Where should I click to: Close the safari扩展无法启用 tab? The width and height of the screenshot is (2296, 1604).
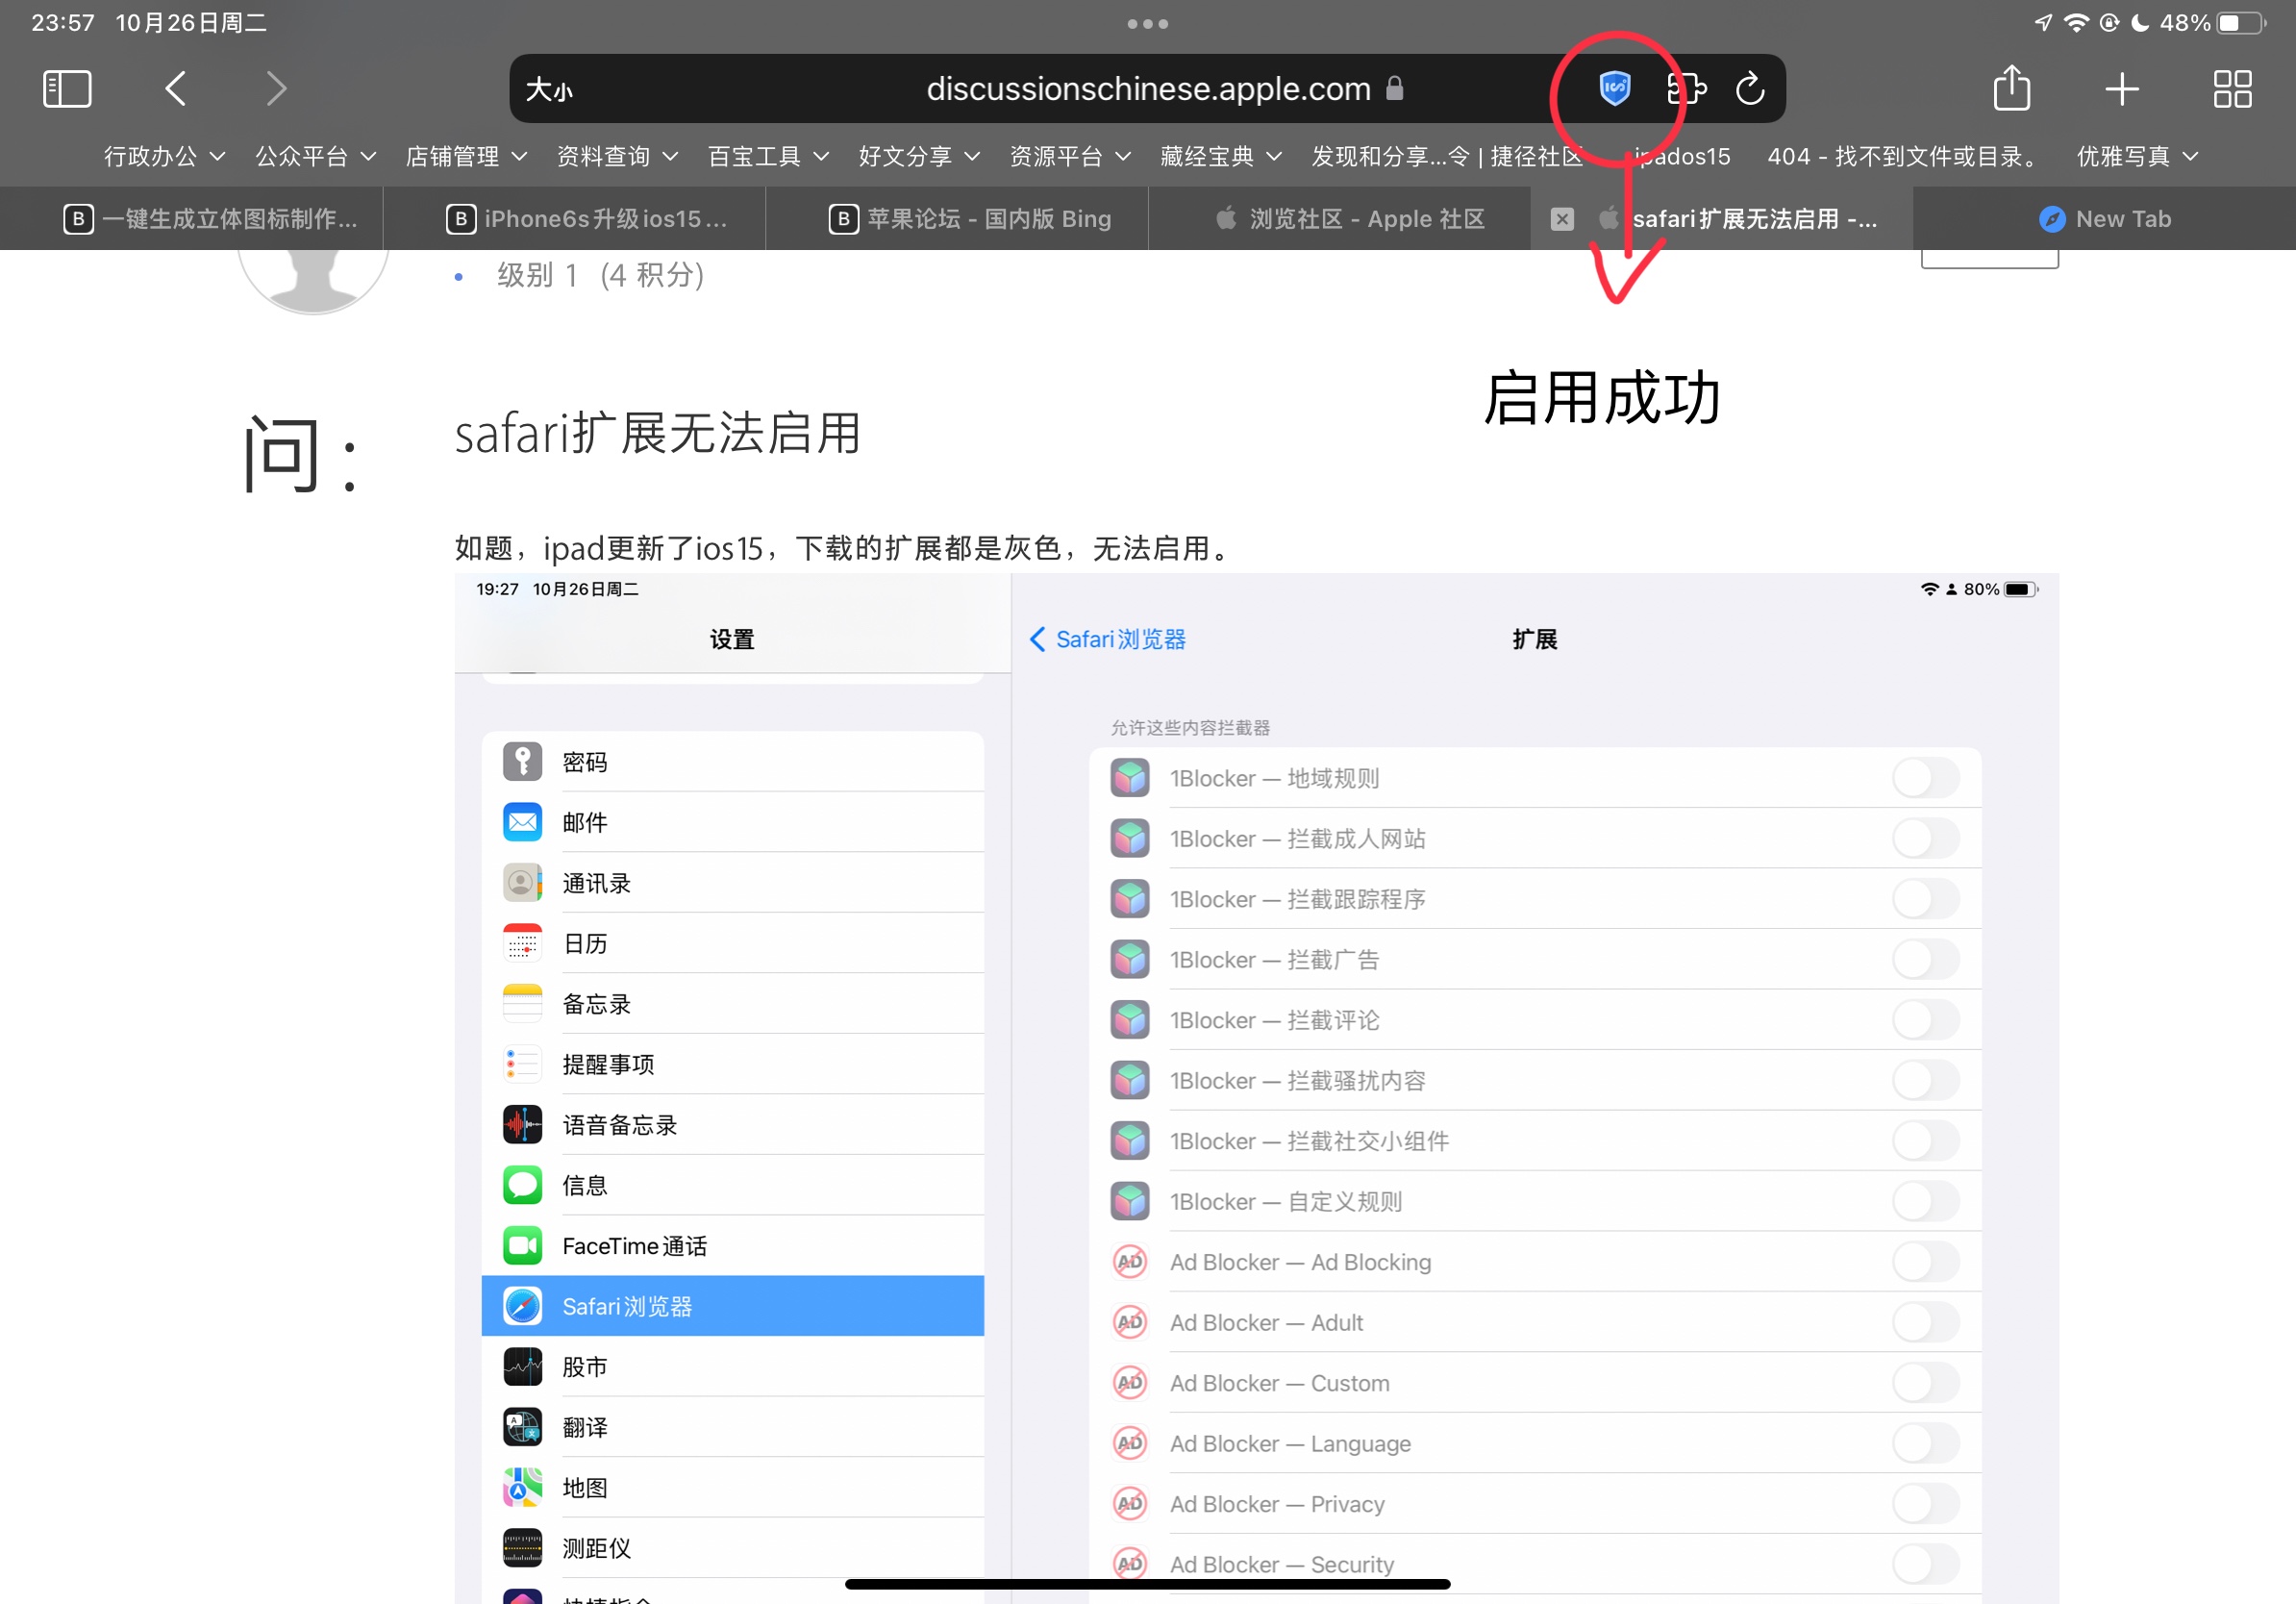click(x=1562, y=219)
